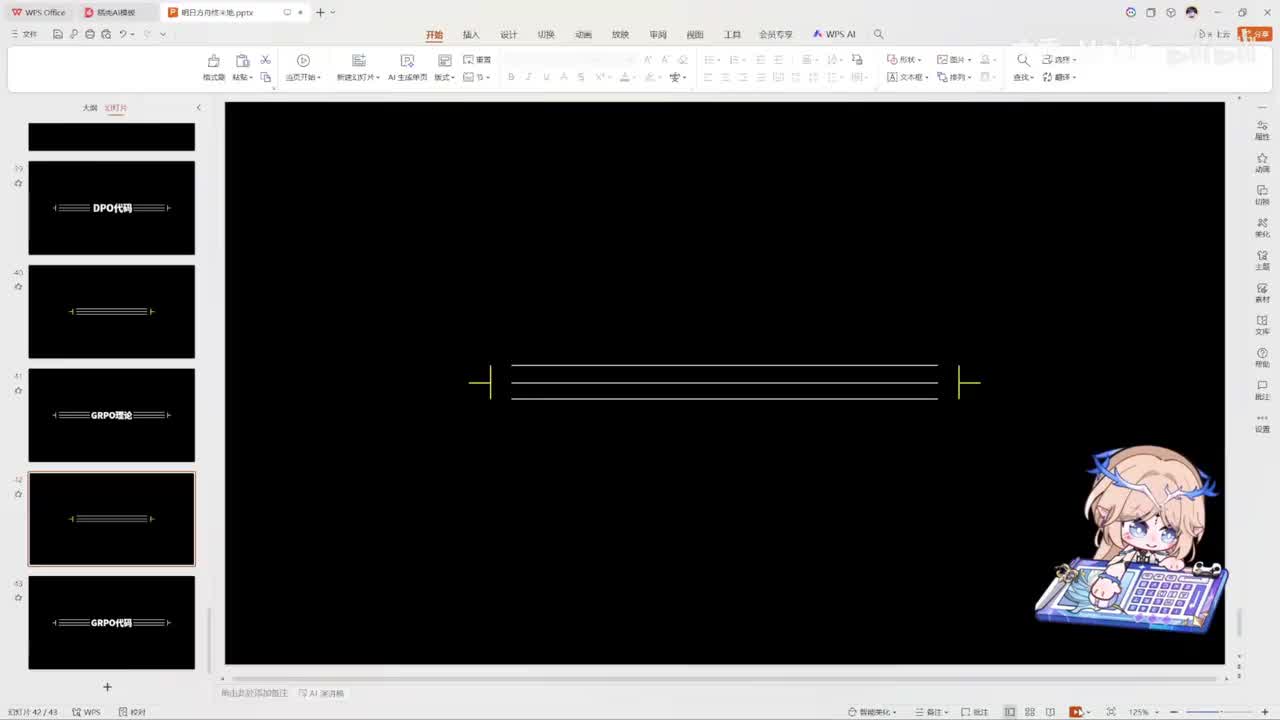Open the WPS AI tab

[834, 34]
